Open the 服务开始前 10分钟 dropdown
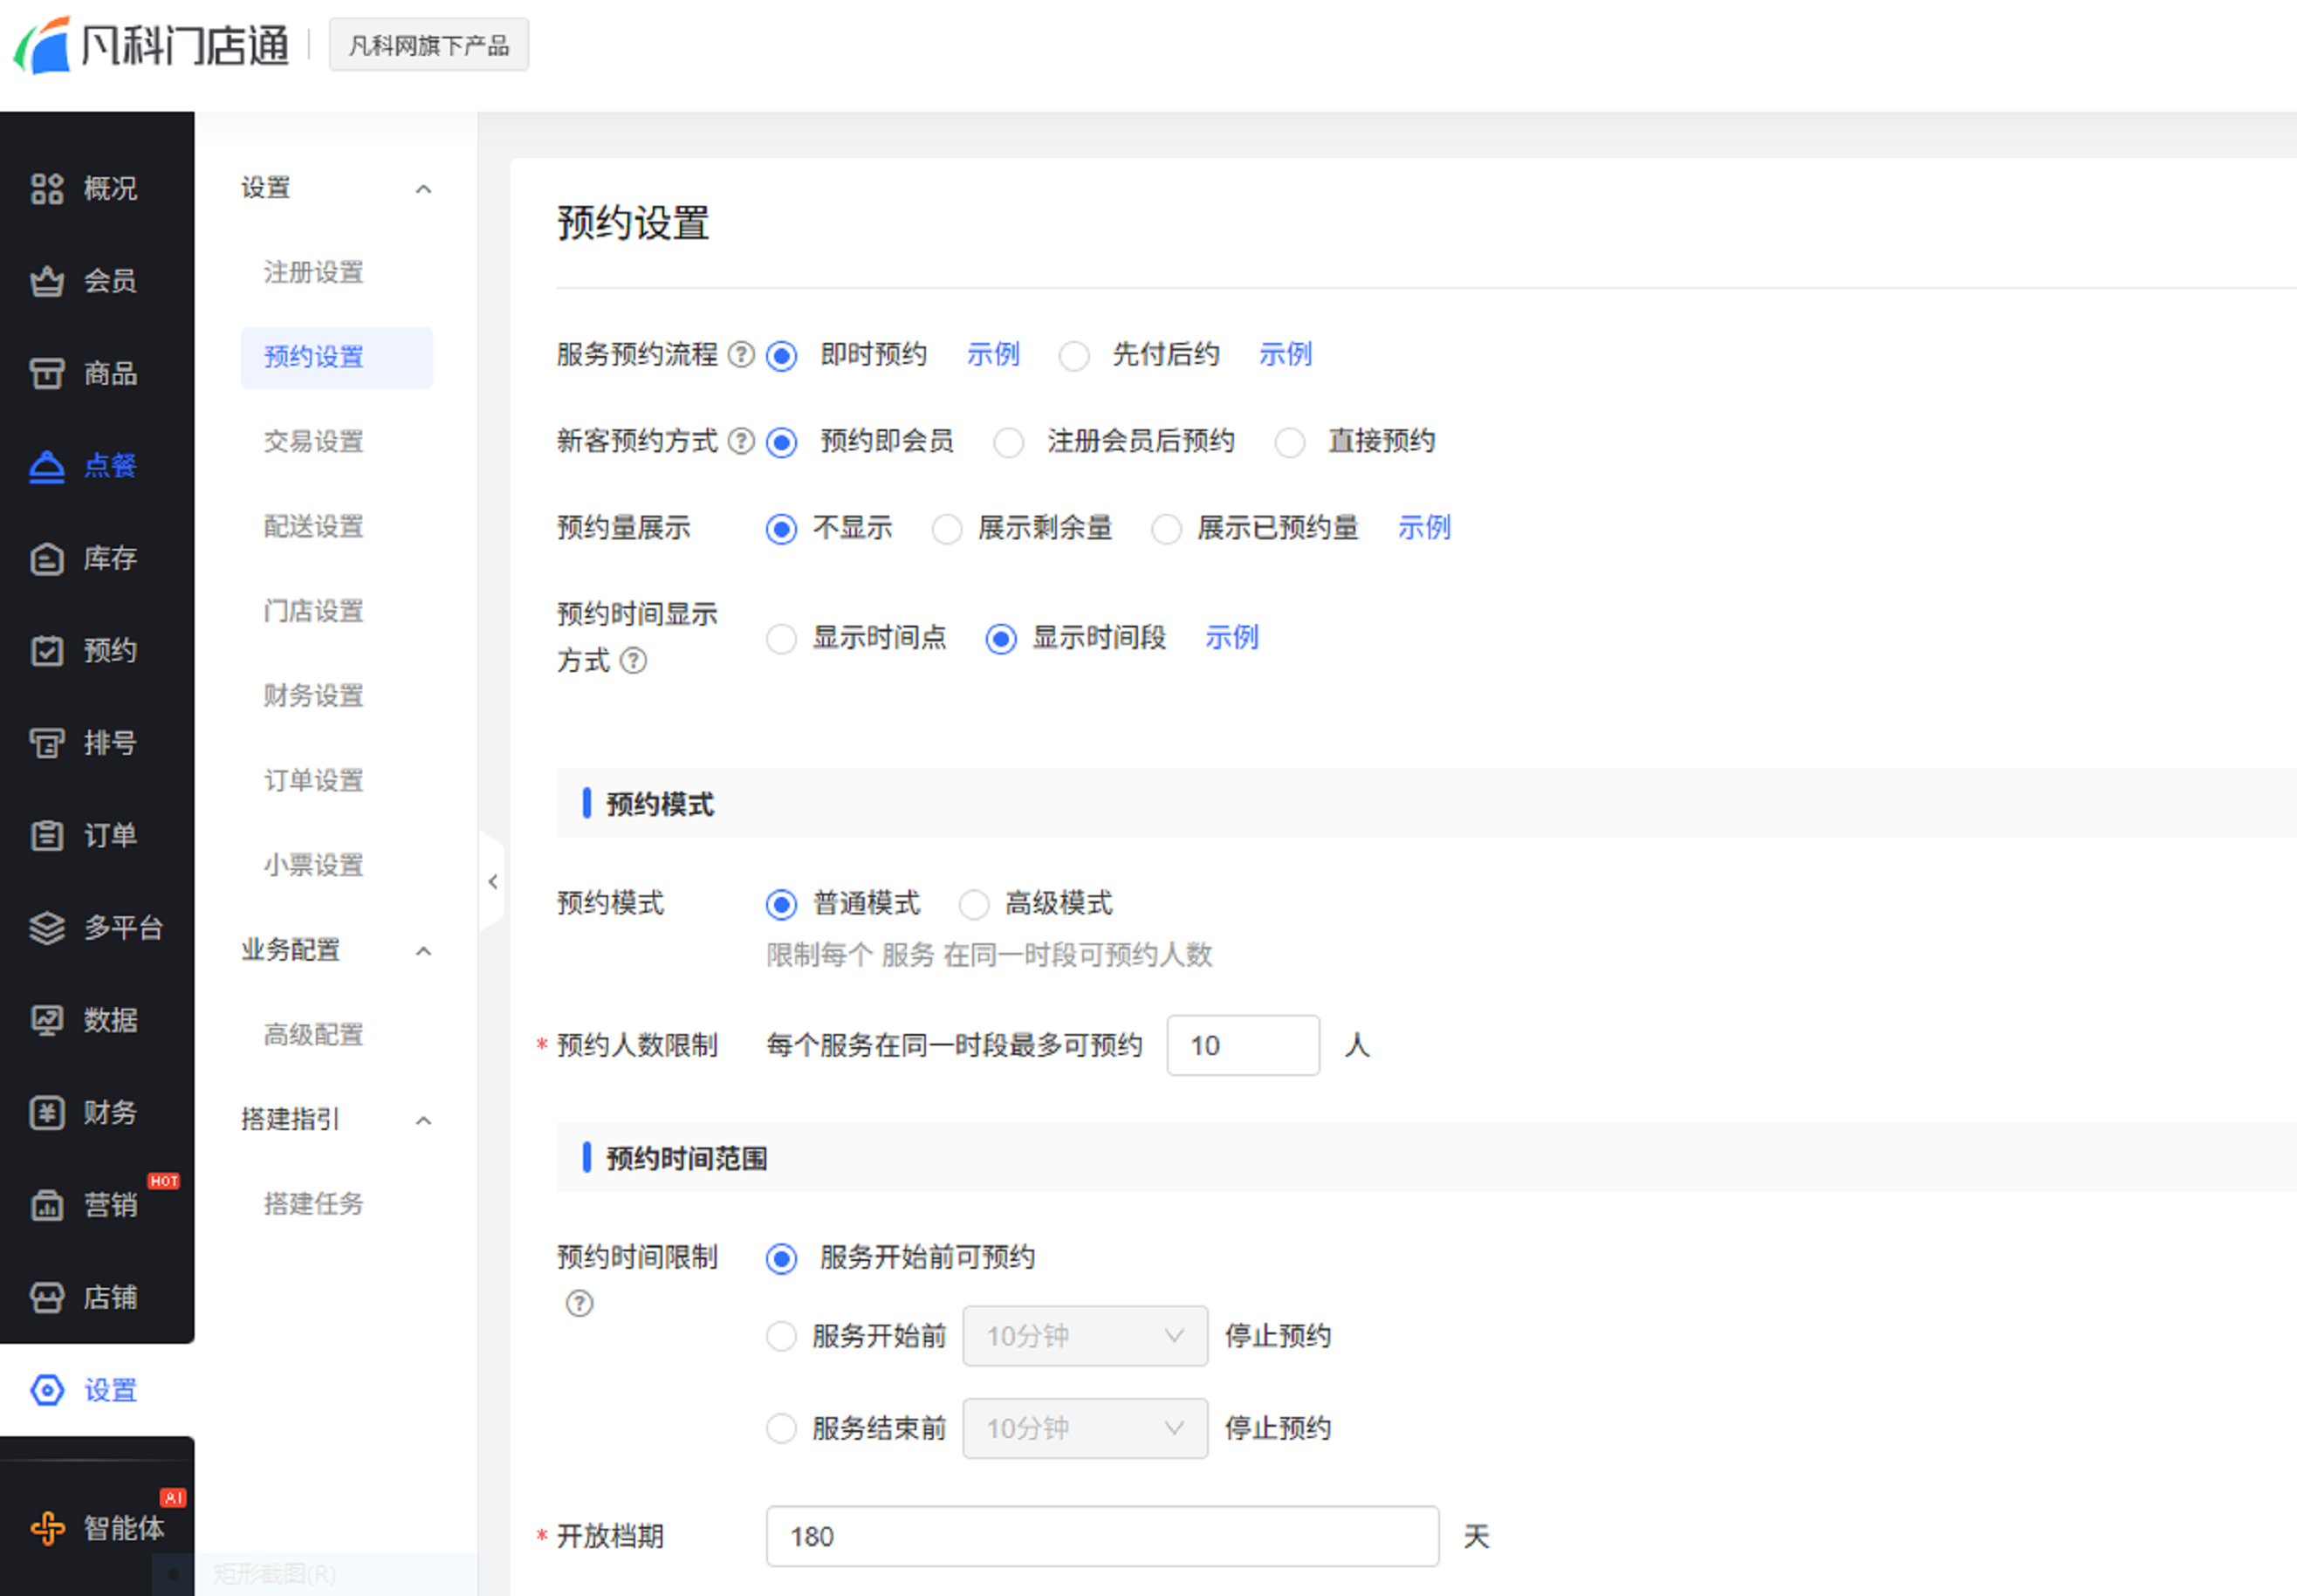The image size is (2297, 1596). click(x=1084, y=1335)
